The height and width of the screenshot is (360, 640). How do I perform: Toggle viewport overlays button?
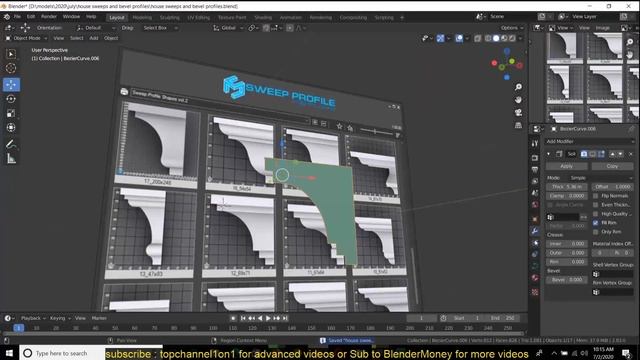[459, 38]
